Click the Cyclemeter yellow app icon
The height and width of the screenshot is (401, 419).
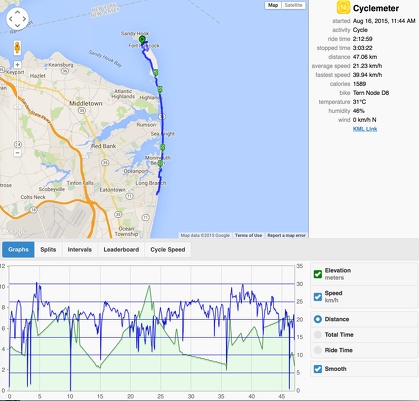click(x=343, y=7)
